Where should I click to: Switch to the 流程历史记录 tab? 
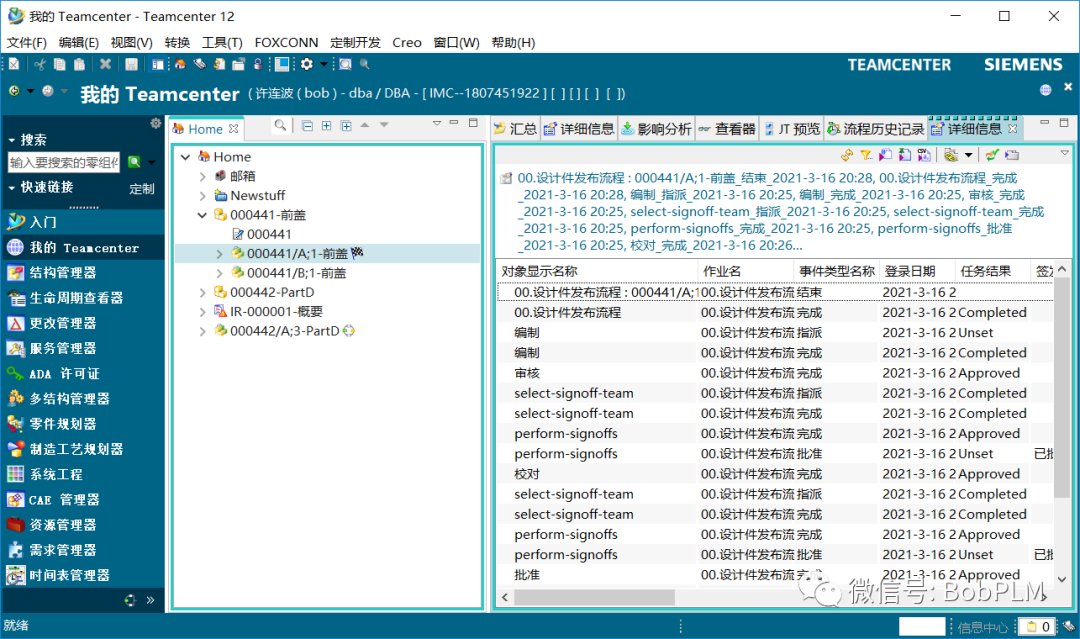tap(875, 129)
